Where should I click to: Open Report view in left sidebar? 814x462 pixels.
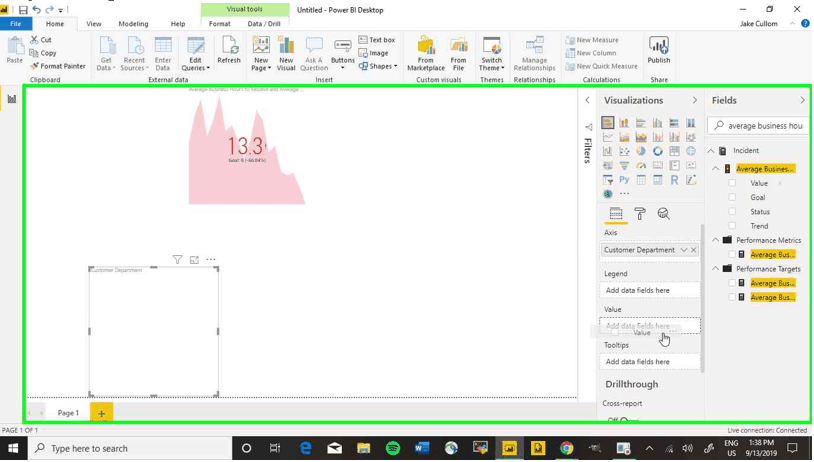(11, 99)
